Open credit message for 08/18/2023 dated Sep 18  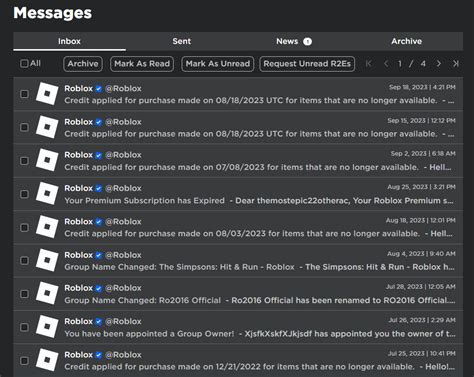pos(238,94)
